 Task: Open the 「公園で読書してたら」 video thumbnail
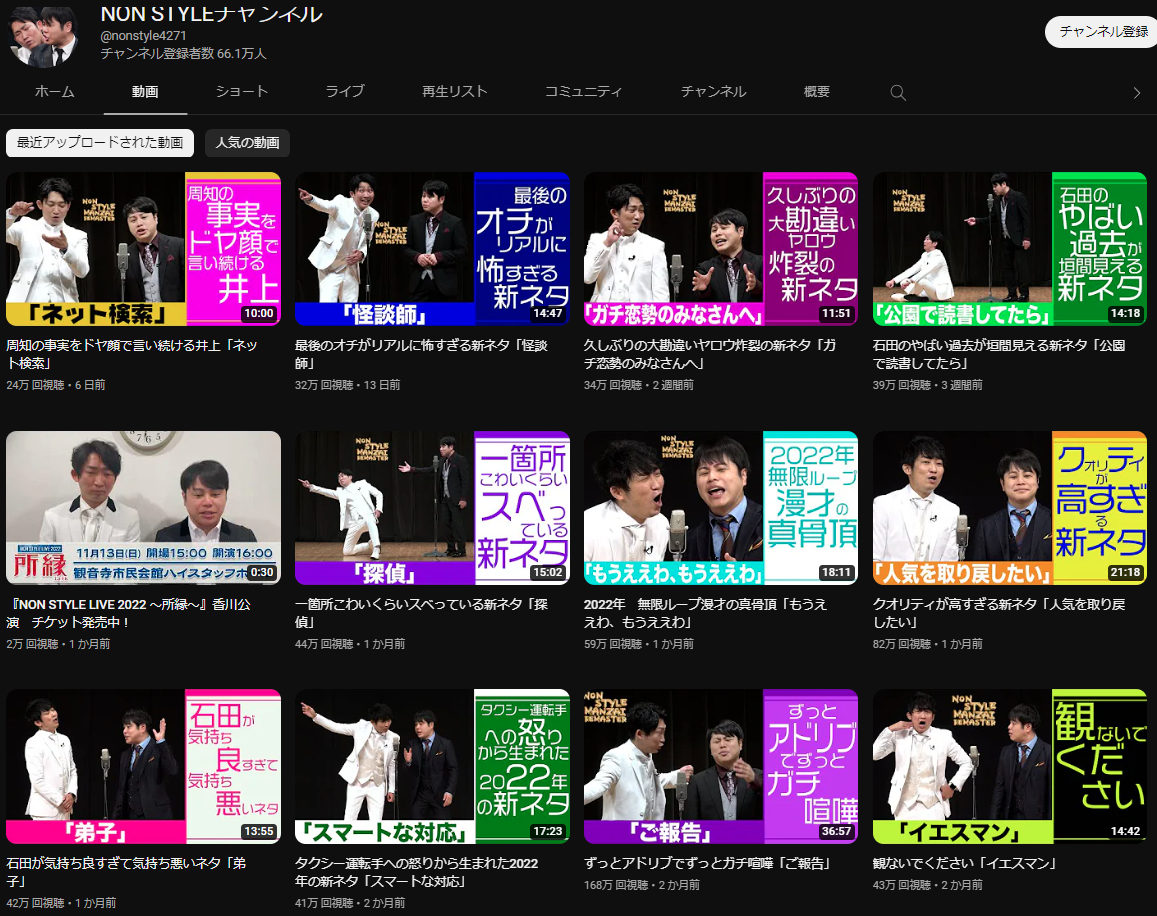(1010, 249)
